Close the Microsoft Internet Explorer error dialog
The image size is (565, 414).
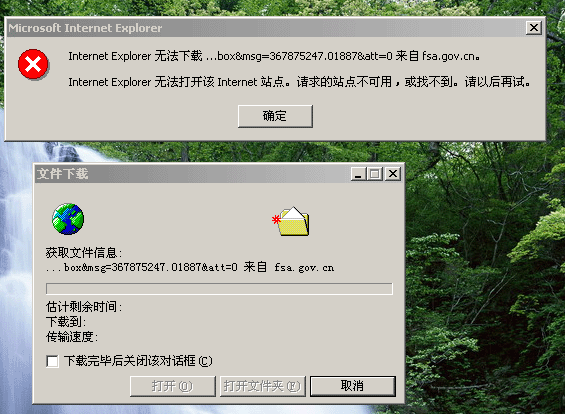534,28
